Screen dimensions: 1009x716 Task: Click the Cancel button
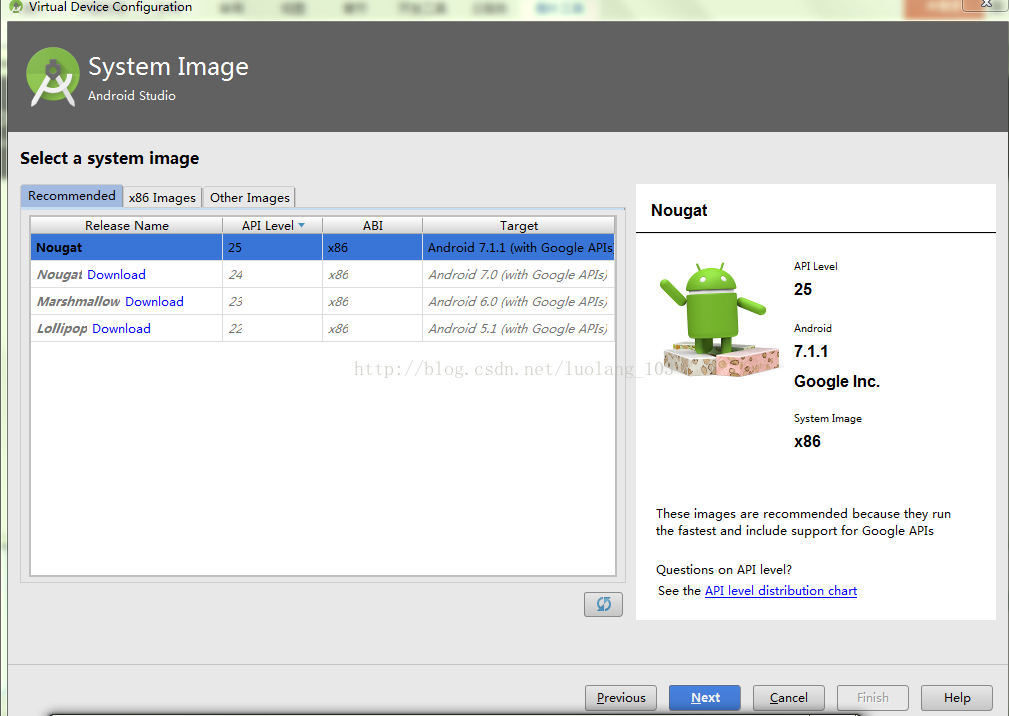(789, 697)
